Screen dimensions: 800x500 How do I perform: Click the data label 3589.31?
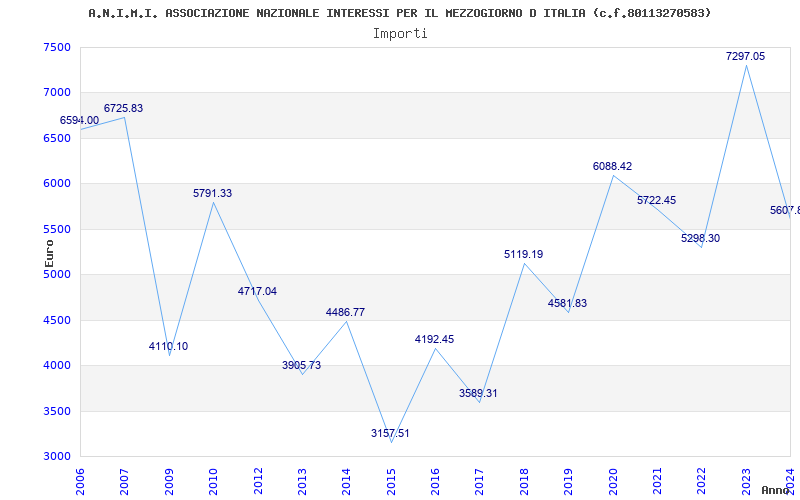[478, 393]
